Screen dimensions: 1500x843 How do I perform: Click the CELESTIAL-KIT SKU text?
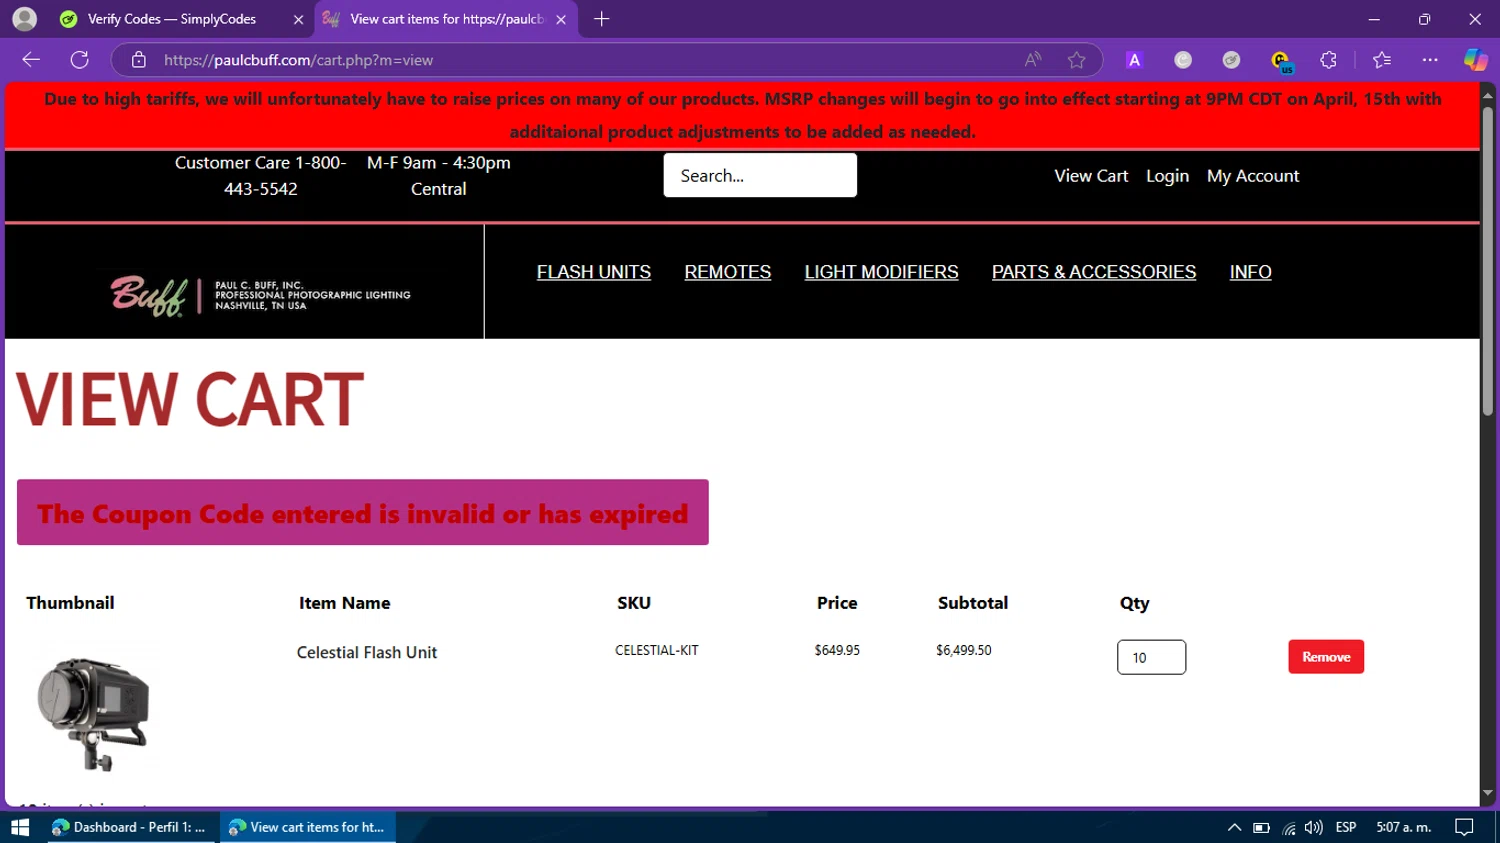pyautogui.click(x=657, y=650)
